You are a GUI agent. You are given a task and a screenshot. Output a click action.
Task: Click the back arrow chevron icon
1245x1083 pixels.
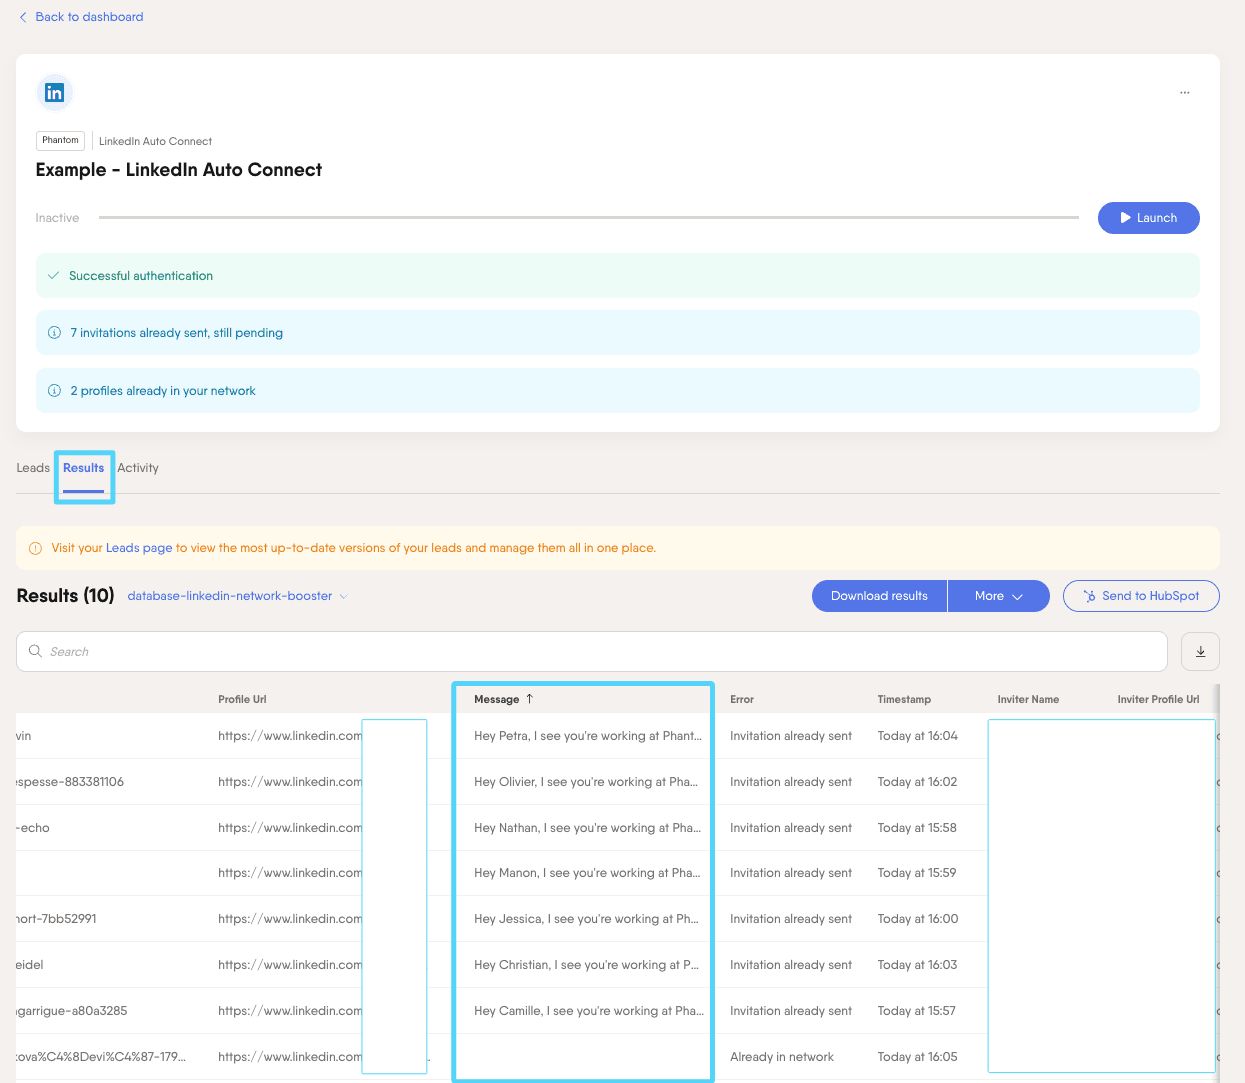(23, 17)
